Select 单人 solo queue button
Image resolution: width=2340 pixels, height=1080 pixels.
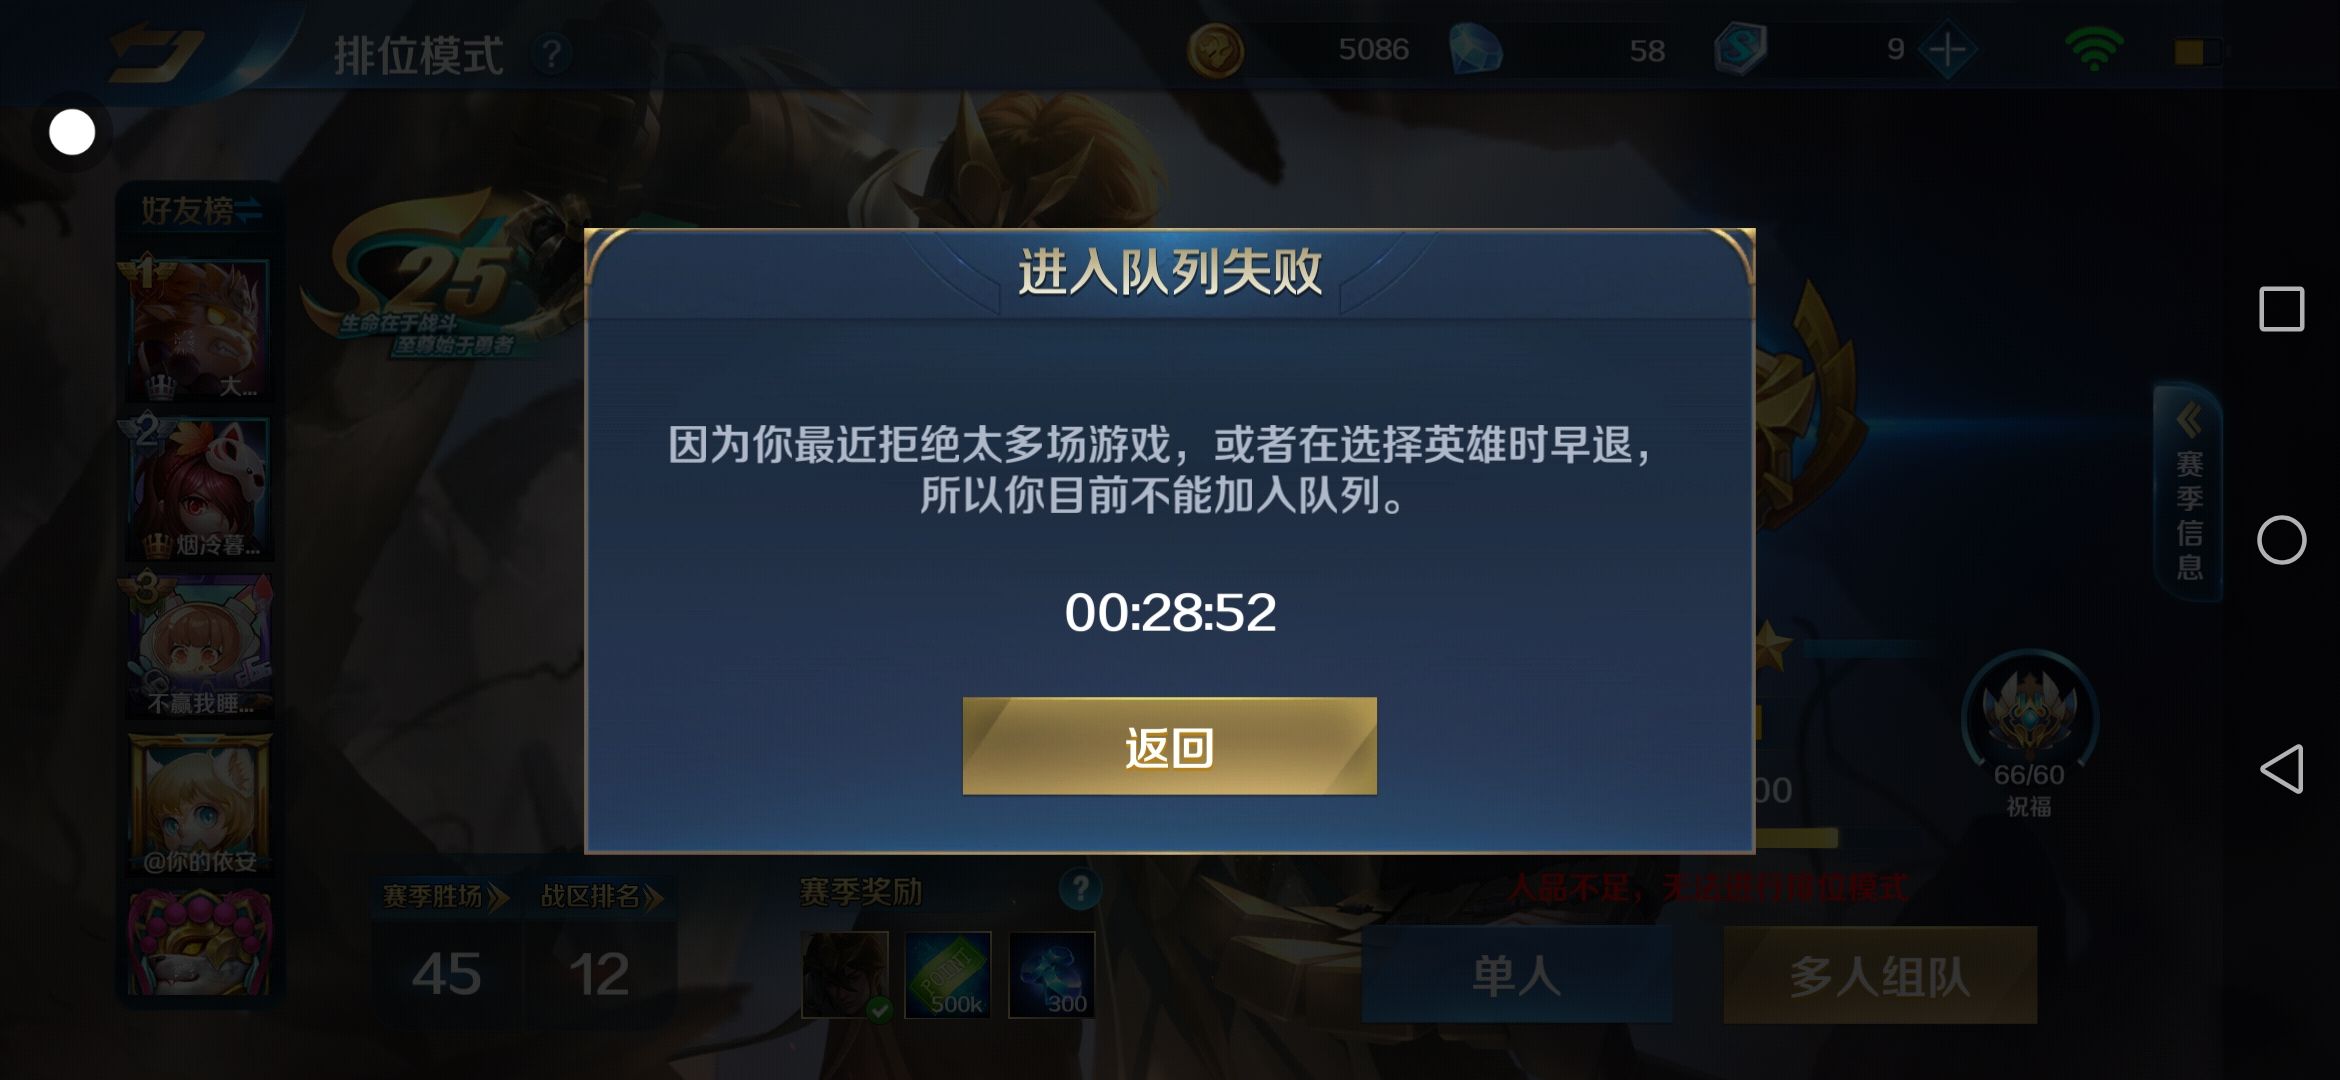tap(1517, 975)
